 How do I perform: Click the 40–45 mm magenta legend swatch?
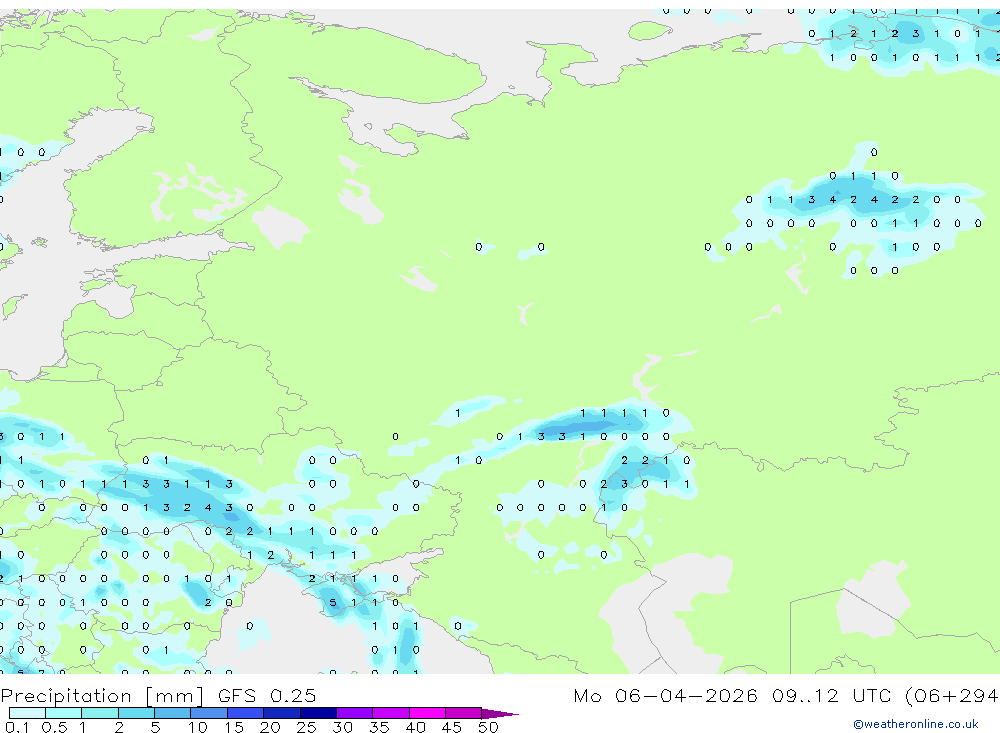pyautogui.click(x=427, y=713)
